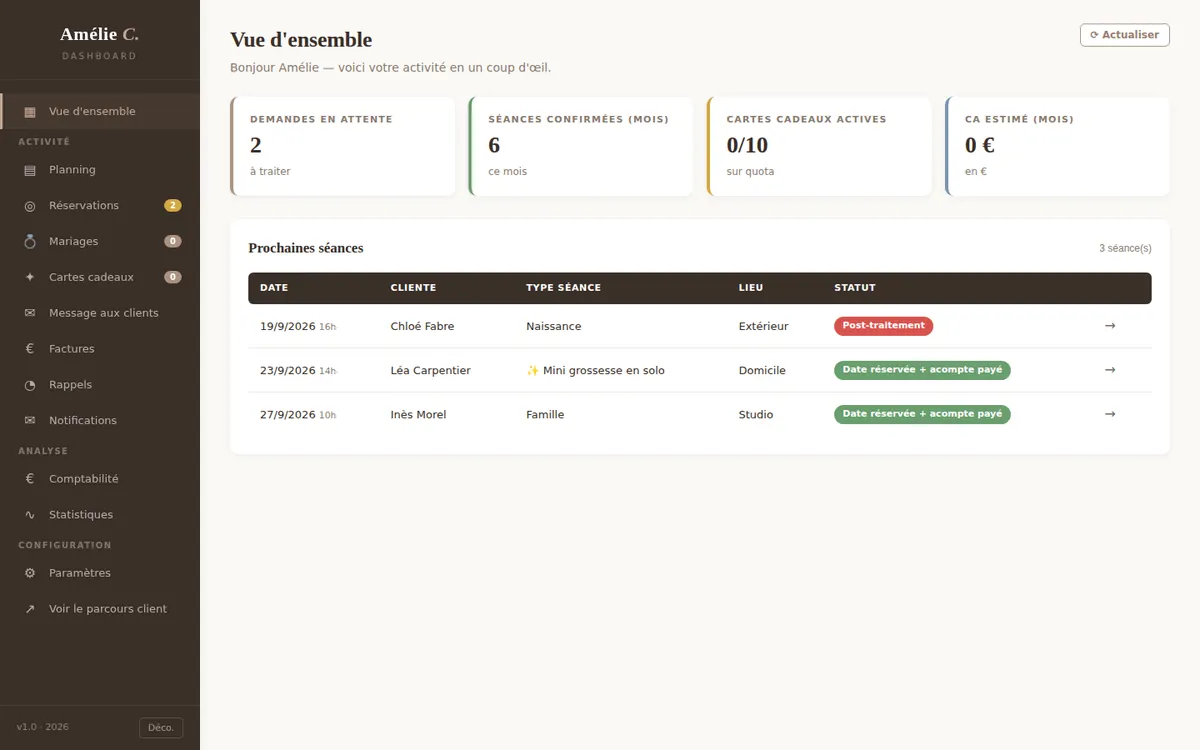This screenshot has height=750, width=1200.
Task: Click the DATE column header
Action: point(274,288)
